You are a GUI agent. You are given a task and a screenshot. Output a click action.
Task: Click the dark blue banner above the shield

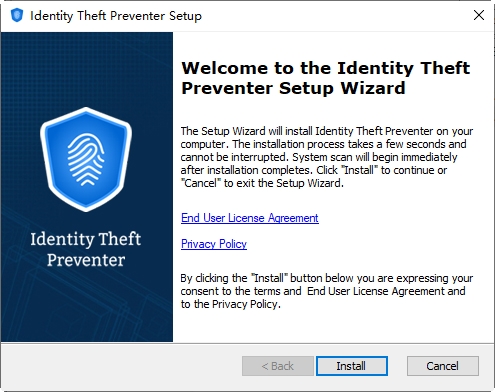87,68
